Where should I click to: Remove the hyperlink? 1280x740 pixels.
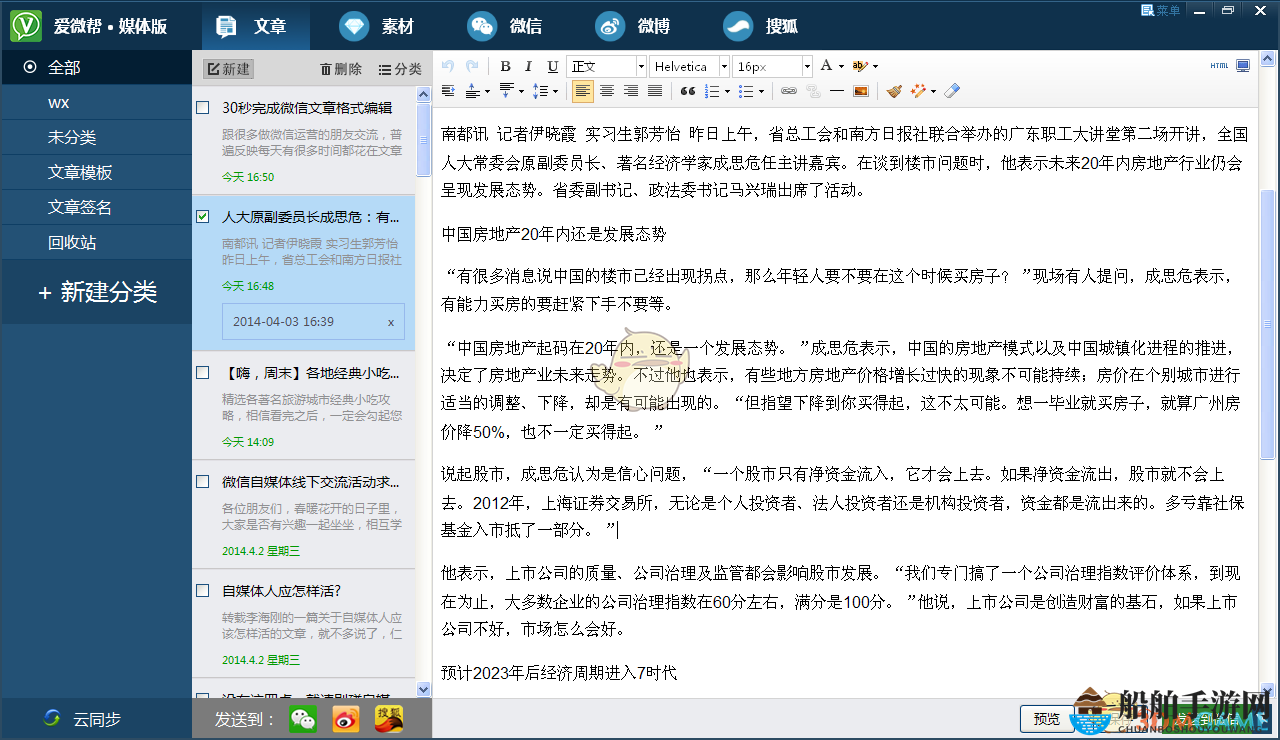coord(813,91)
